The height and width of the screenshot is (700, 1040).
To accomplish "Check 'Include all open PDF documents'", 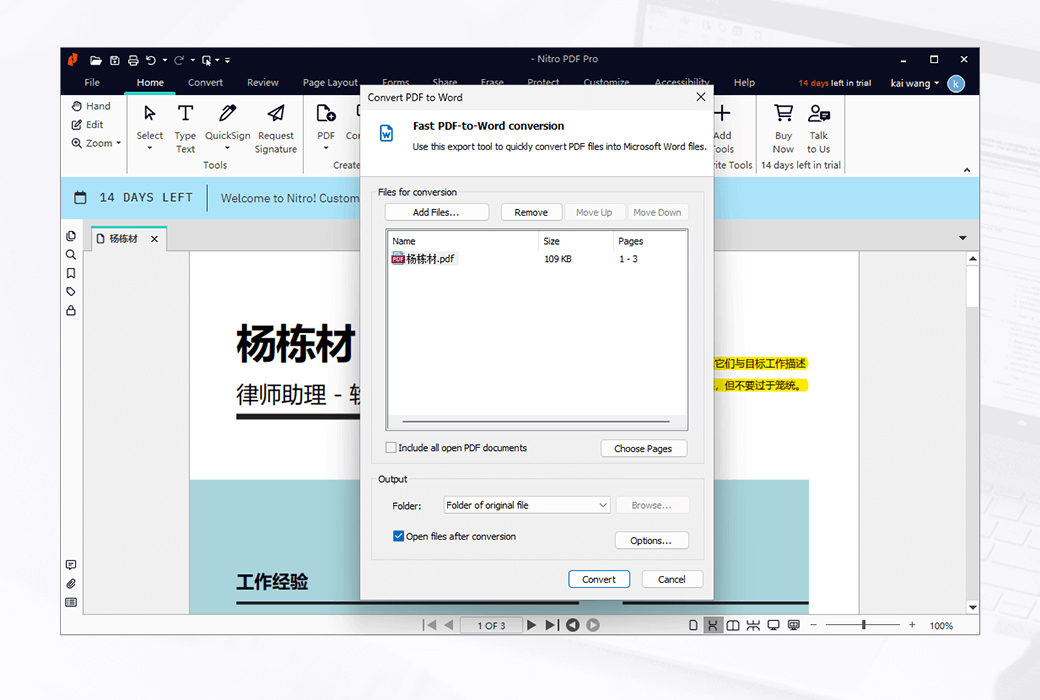I will pyautogui.click(x=391, y=448).
